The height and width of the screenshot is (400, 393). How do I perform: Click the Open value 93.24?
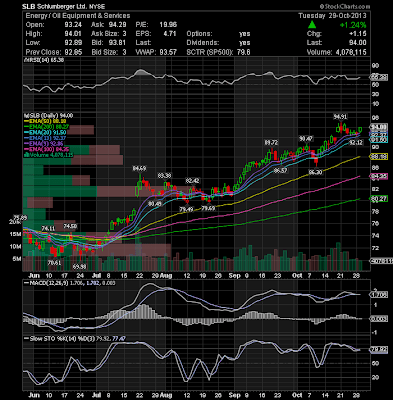[x=73, y=25]
